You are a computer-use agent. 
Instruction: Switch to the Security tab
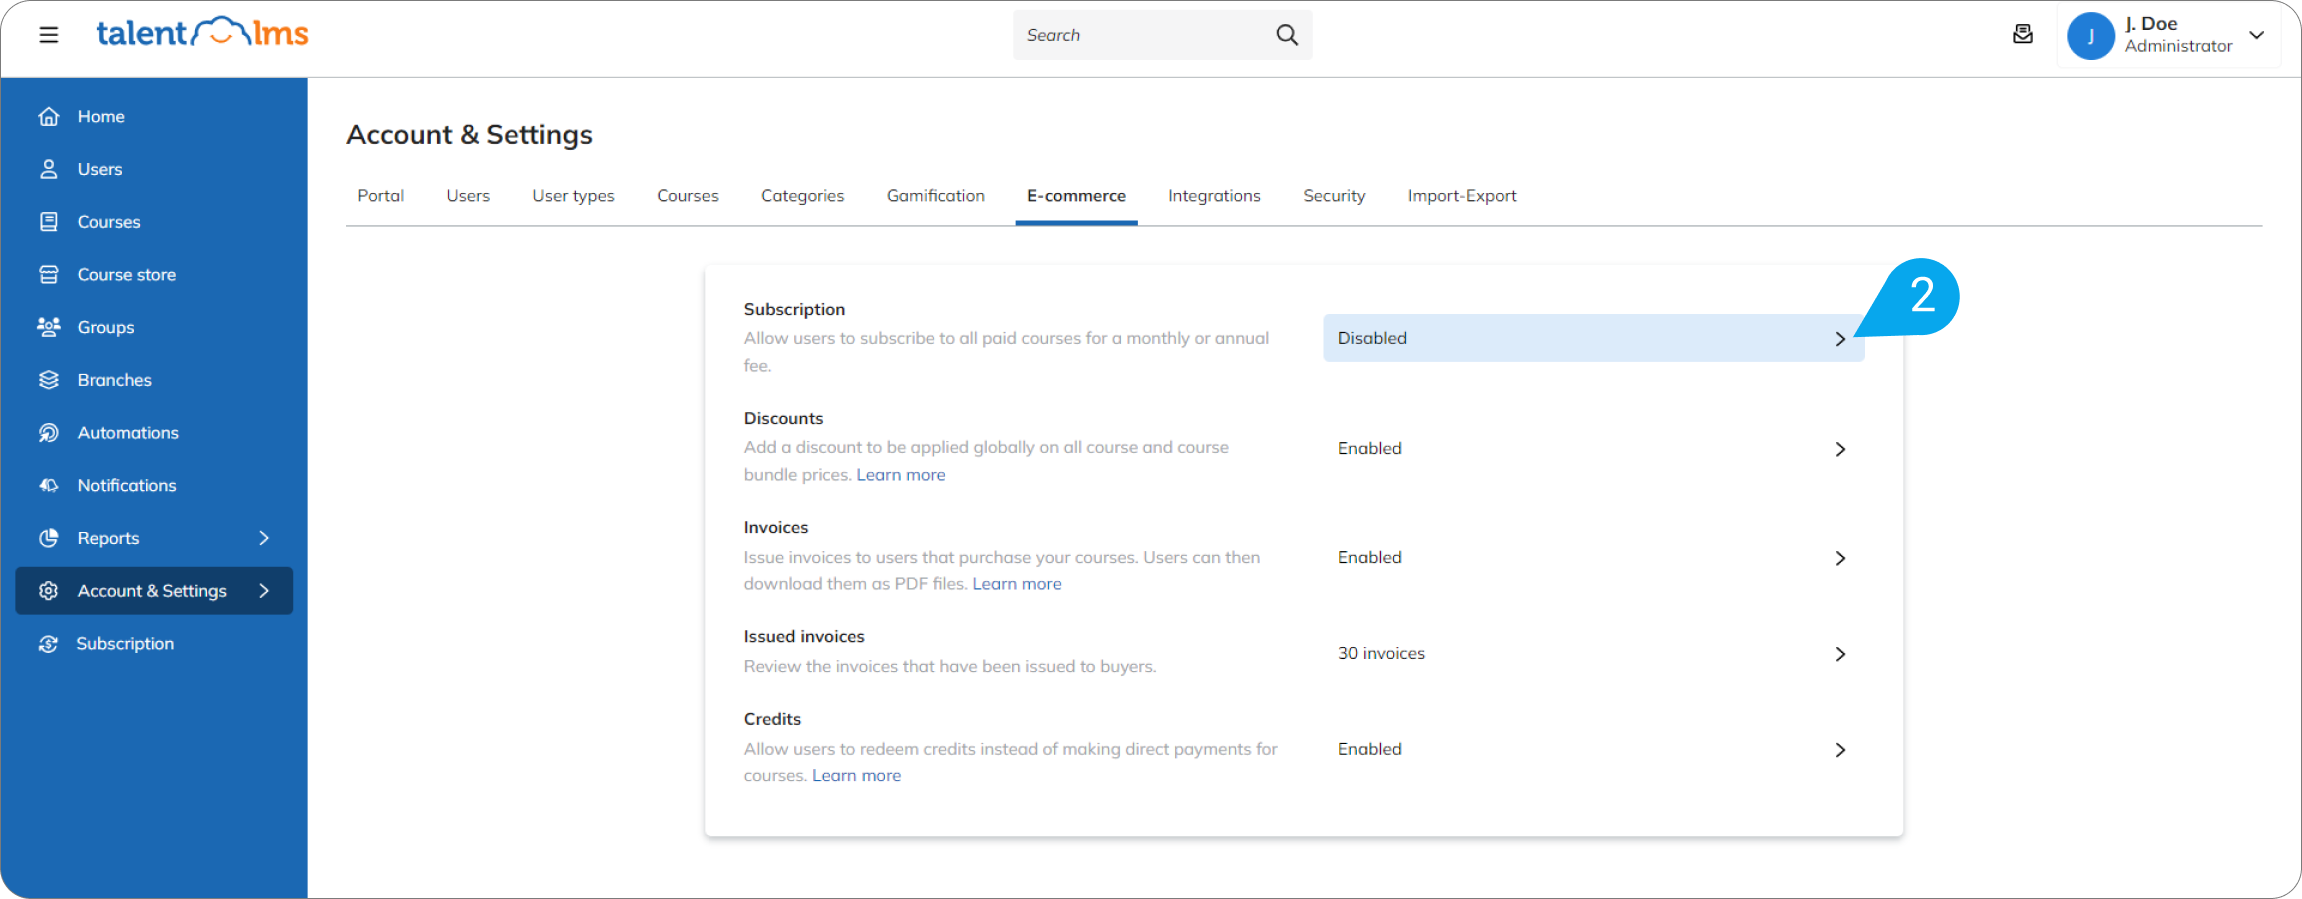[1334, 196]
